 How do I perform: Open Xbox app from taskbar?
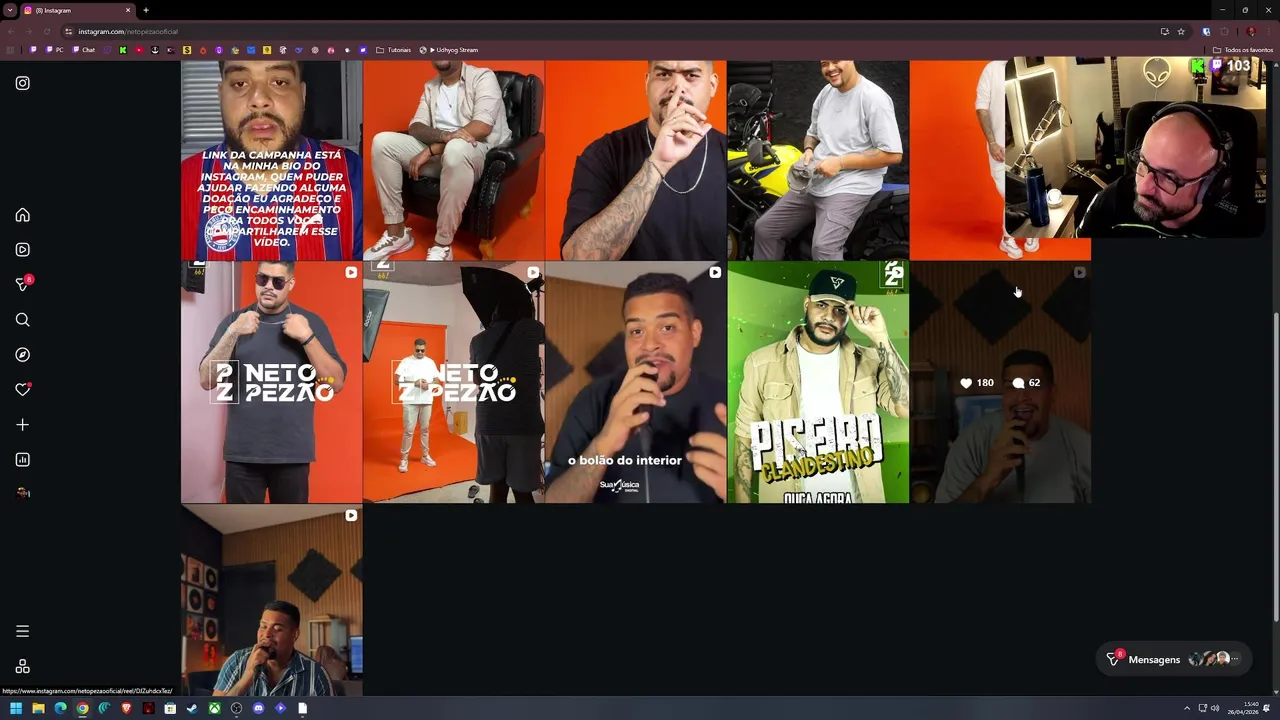point(214,708)
